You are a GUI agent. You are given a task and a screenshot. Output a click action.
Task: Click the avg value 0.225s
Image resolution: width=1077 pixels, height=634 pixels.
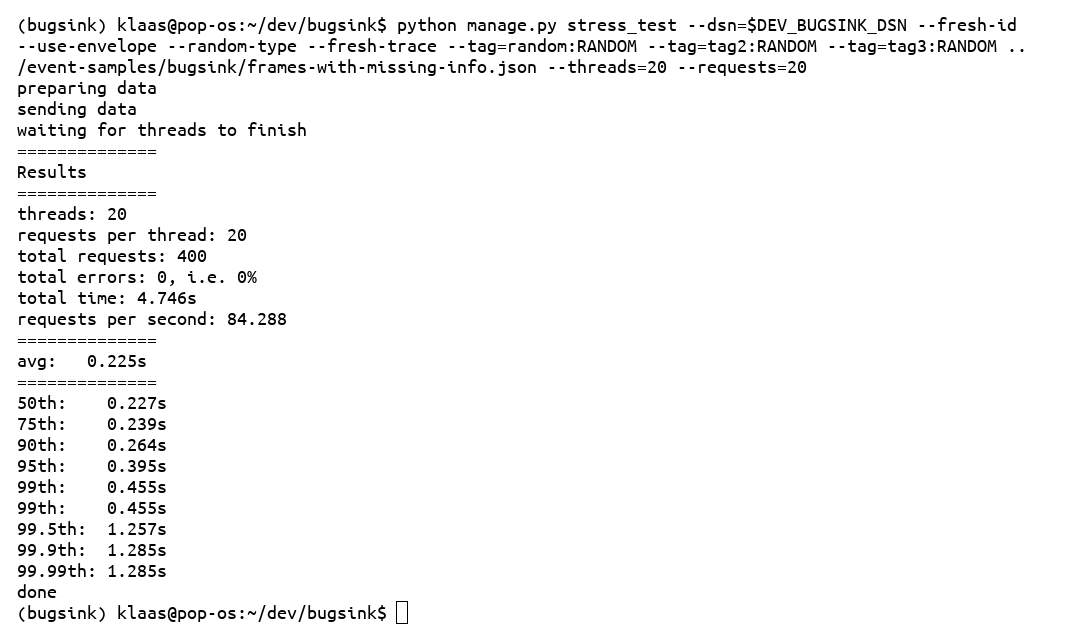coord(117,361)
